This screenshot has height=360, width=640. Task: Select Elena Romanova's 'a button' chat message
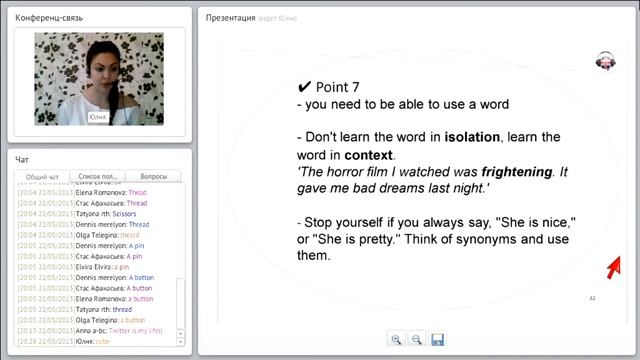pos(86,298)
